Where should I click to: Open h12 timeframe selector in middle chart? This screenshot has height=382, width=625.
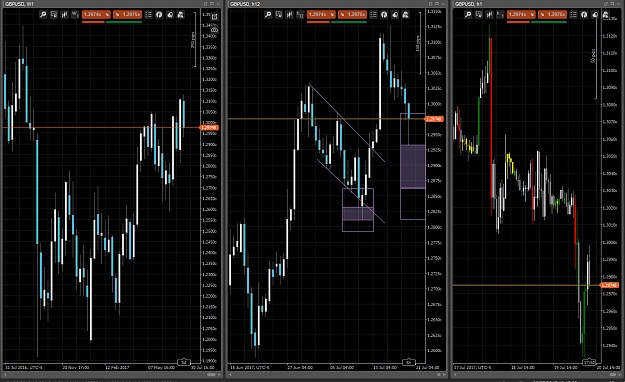300,15
